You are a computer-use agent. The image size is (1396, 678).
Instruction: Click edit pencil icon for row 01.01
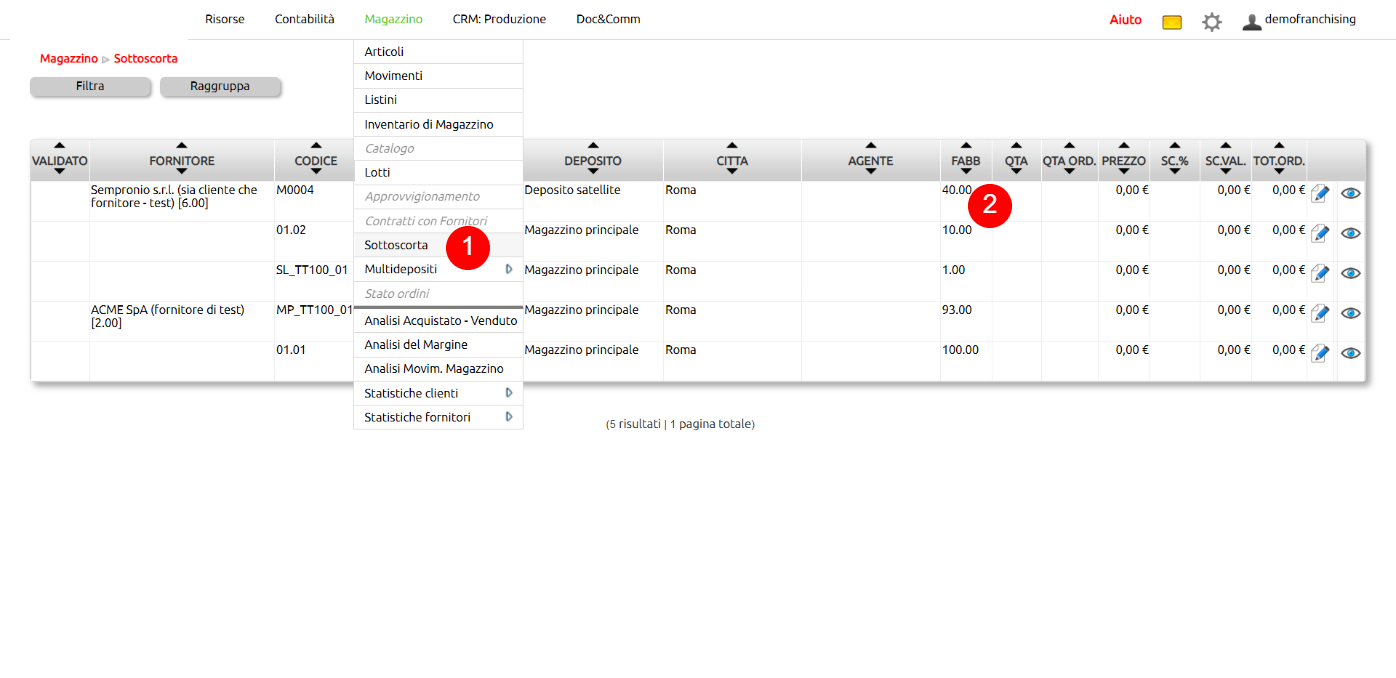click(1320, 353)
